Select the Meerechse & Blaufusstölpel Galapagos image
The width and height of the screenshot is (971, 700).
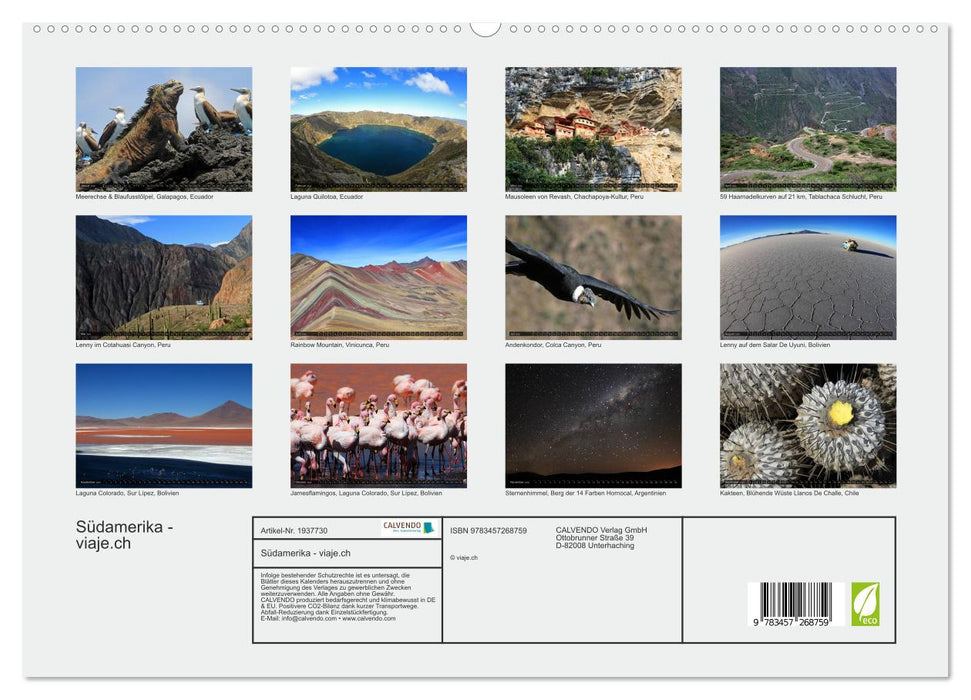coord(162,128)
